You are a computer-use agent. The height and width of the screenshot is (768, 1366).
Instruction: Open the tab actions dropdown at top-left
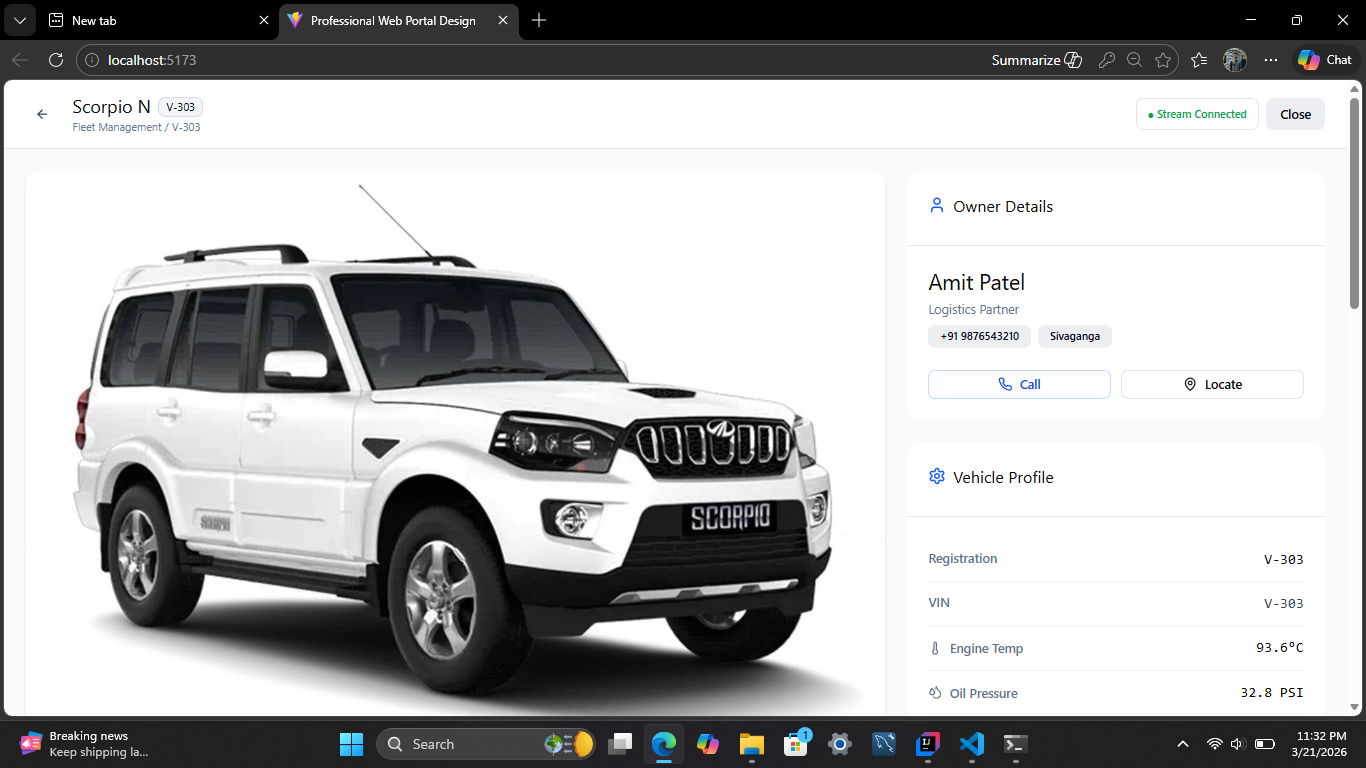tap(19, 20)
